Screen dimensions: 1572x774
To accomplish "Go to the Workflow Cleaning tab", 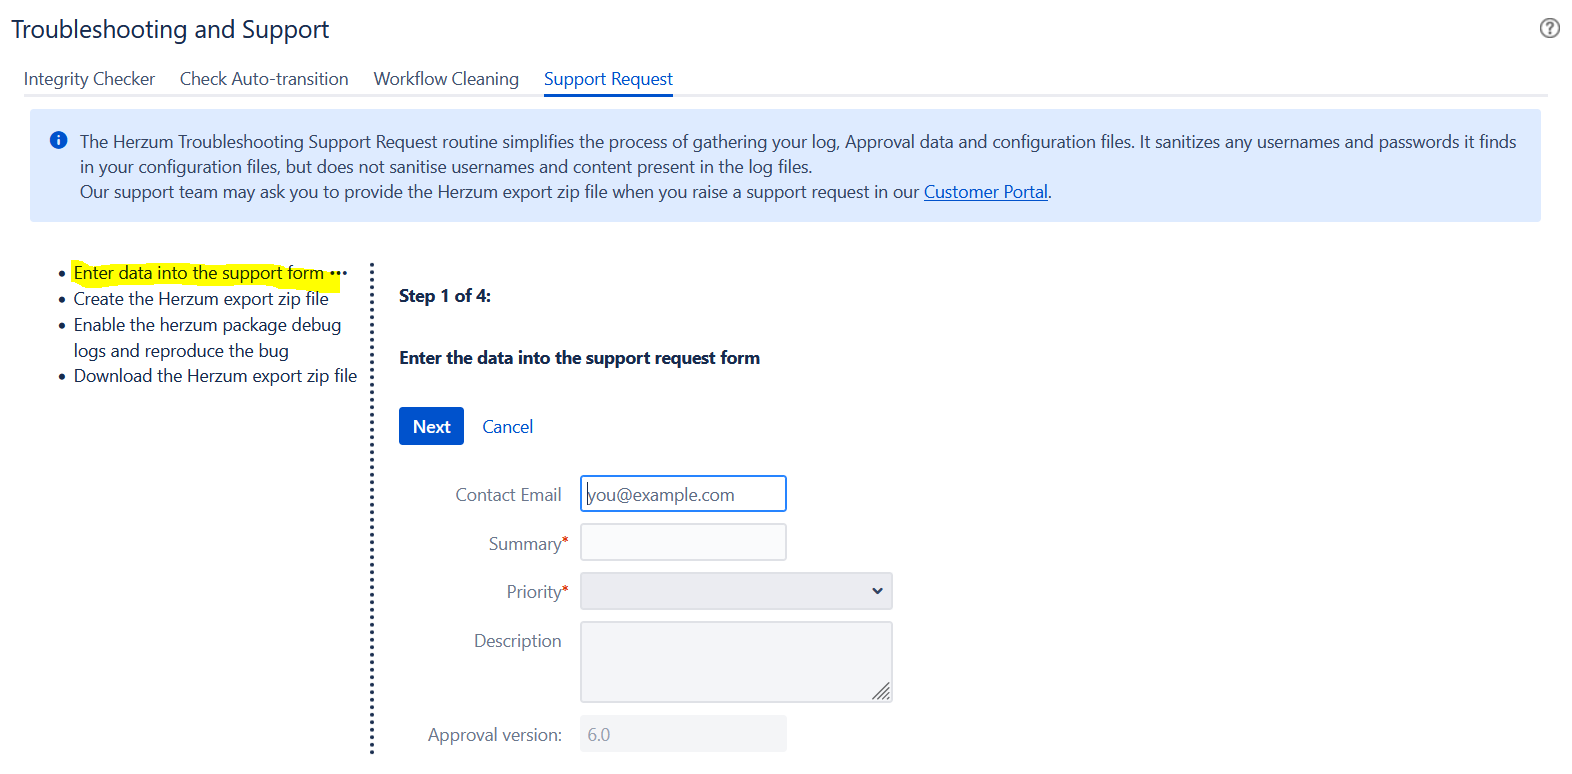I will coord(446,79).
